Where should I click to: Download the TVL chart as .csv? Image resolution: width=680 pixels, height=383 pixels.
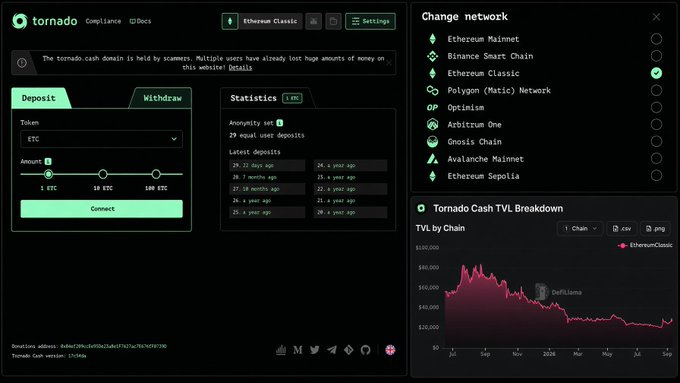621,229
